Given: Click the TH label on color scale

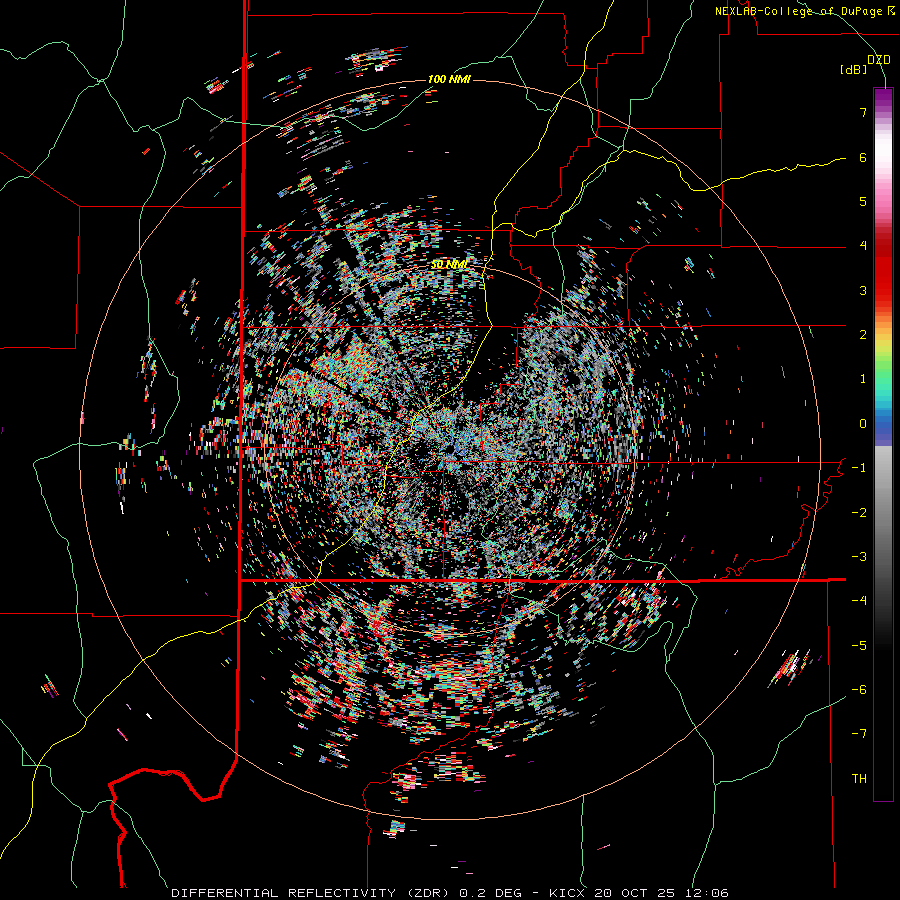Looking at the screenshot, I should 859,779.
